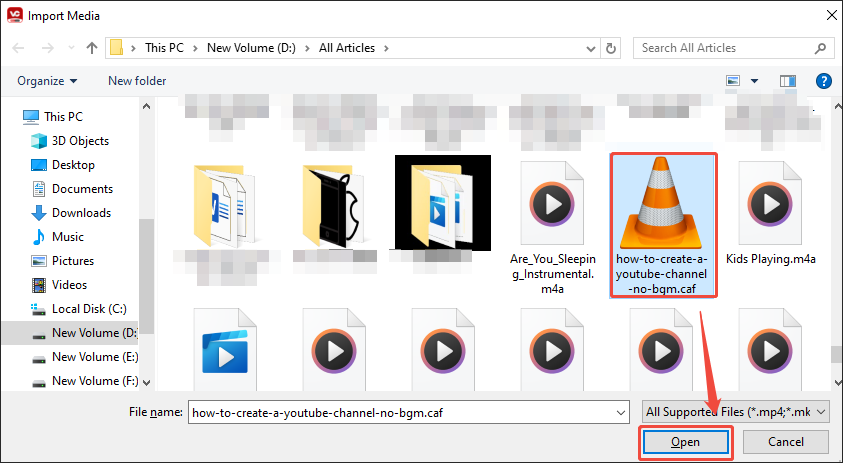Click the 3D Objects cube icon

tap(39, 141)
